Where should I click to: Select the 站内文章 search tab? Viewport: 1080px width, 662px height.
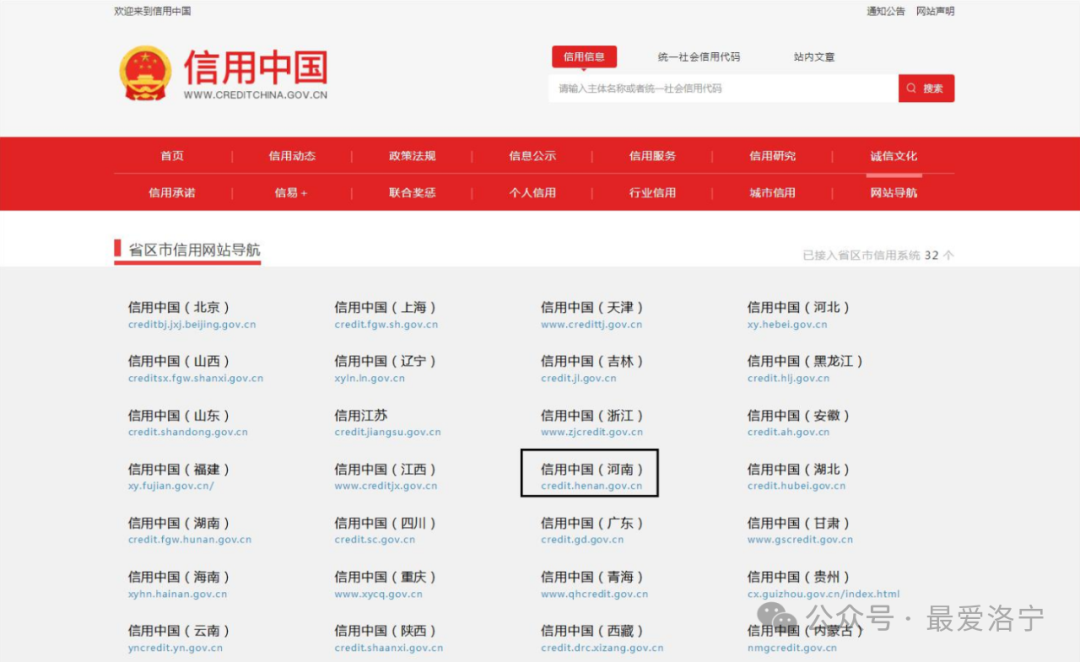(814, 57)
